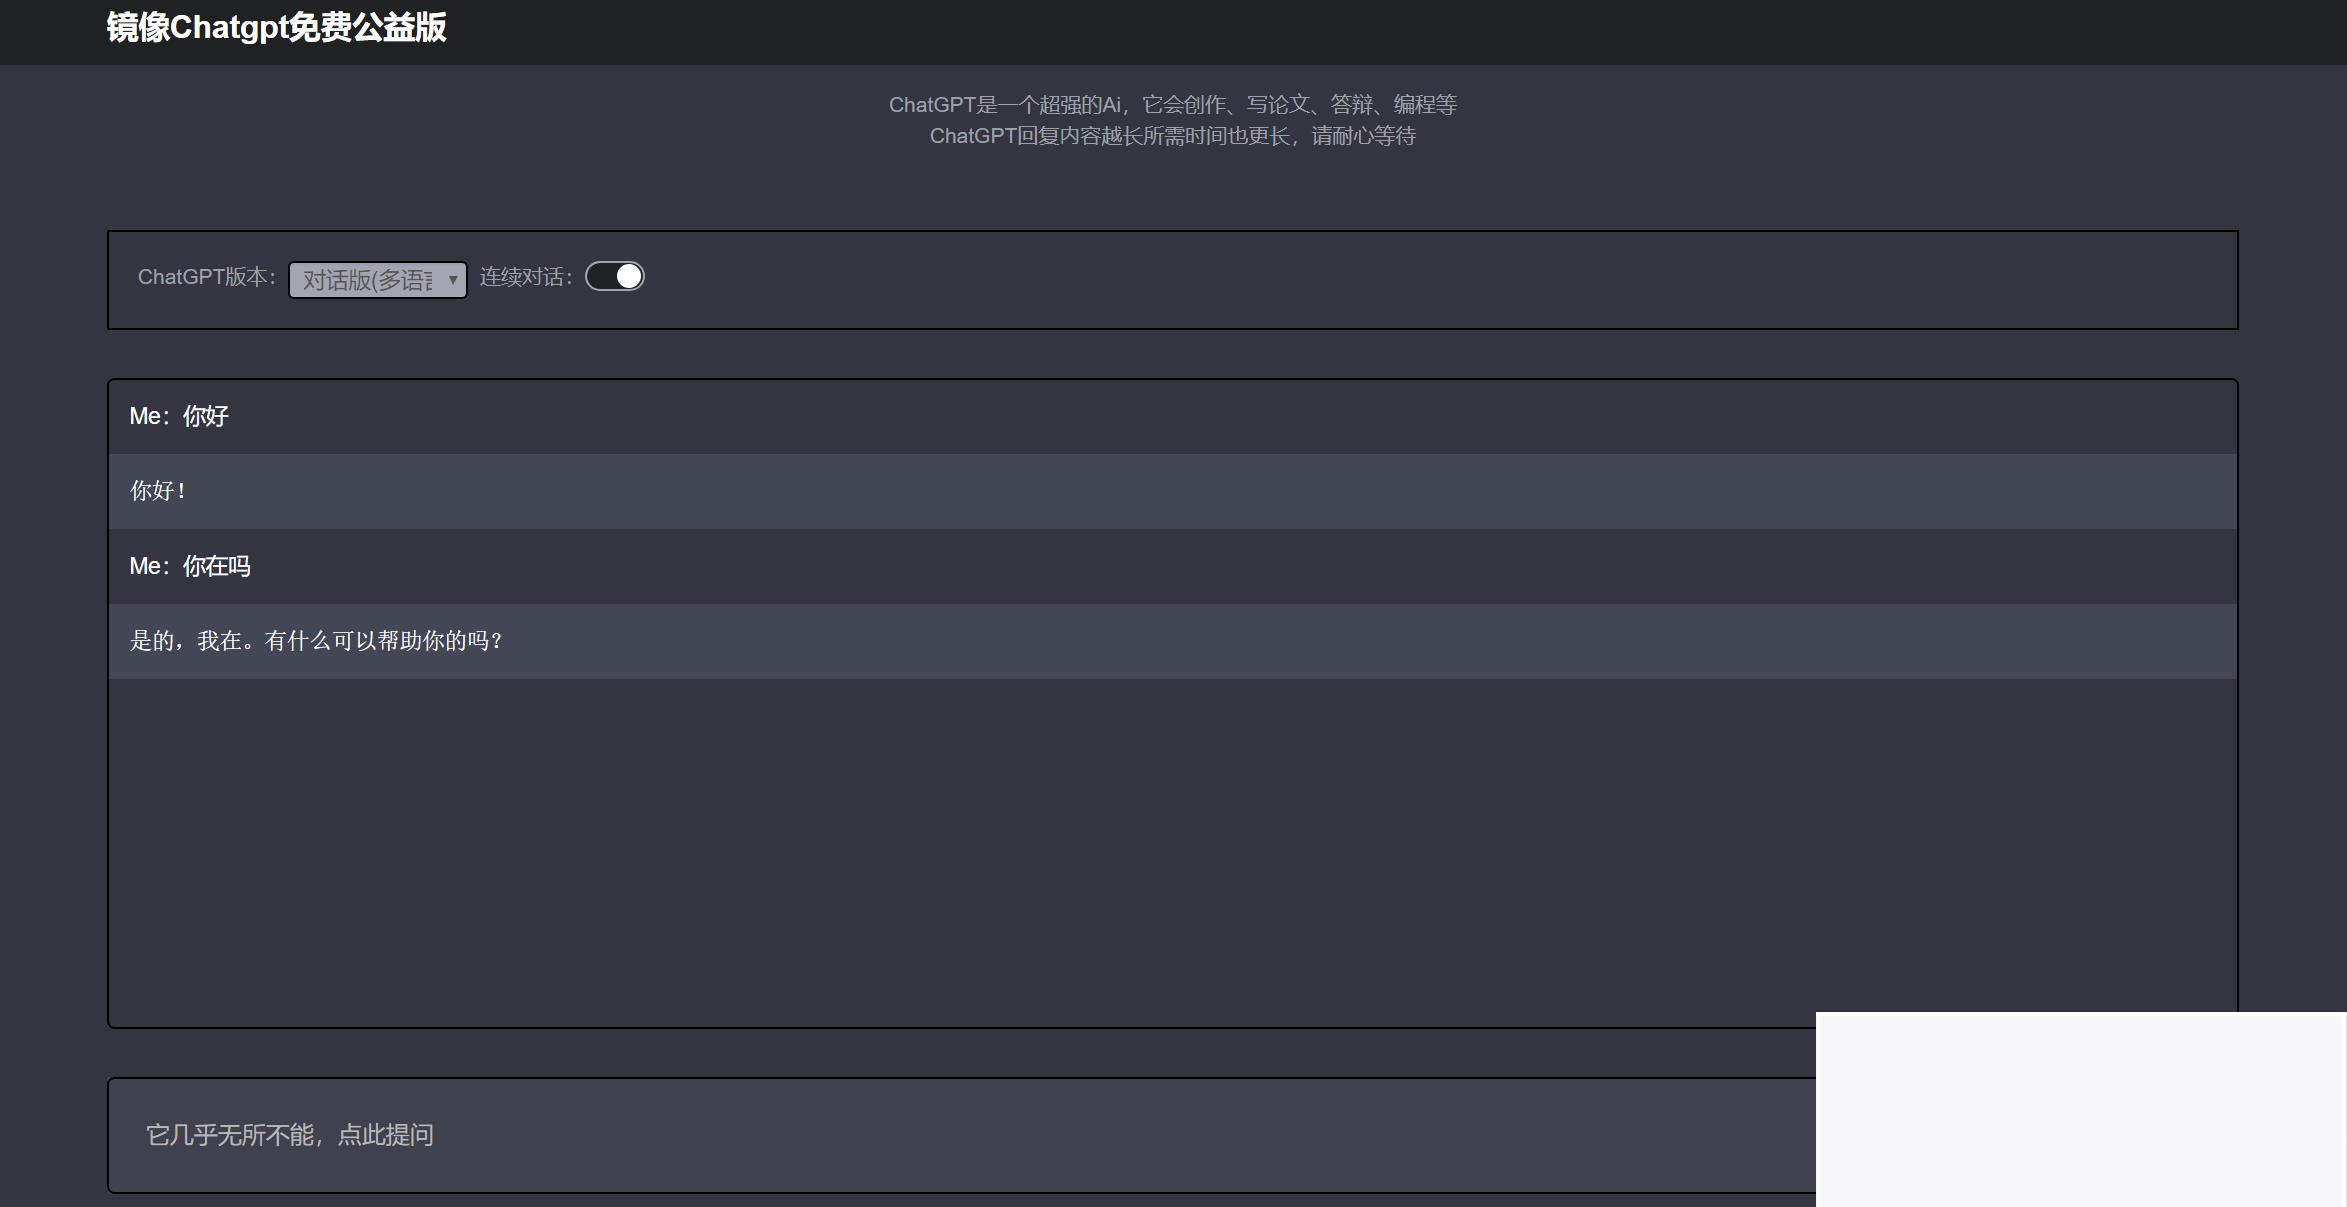Viewport: 2347px width, 1207px height.
Task: Toggle the 连续对话 switch
Action: [614, 276]
